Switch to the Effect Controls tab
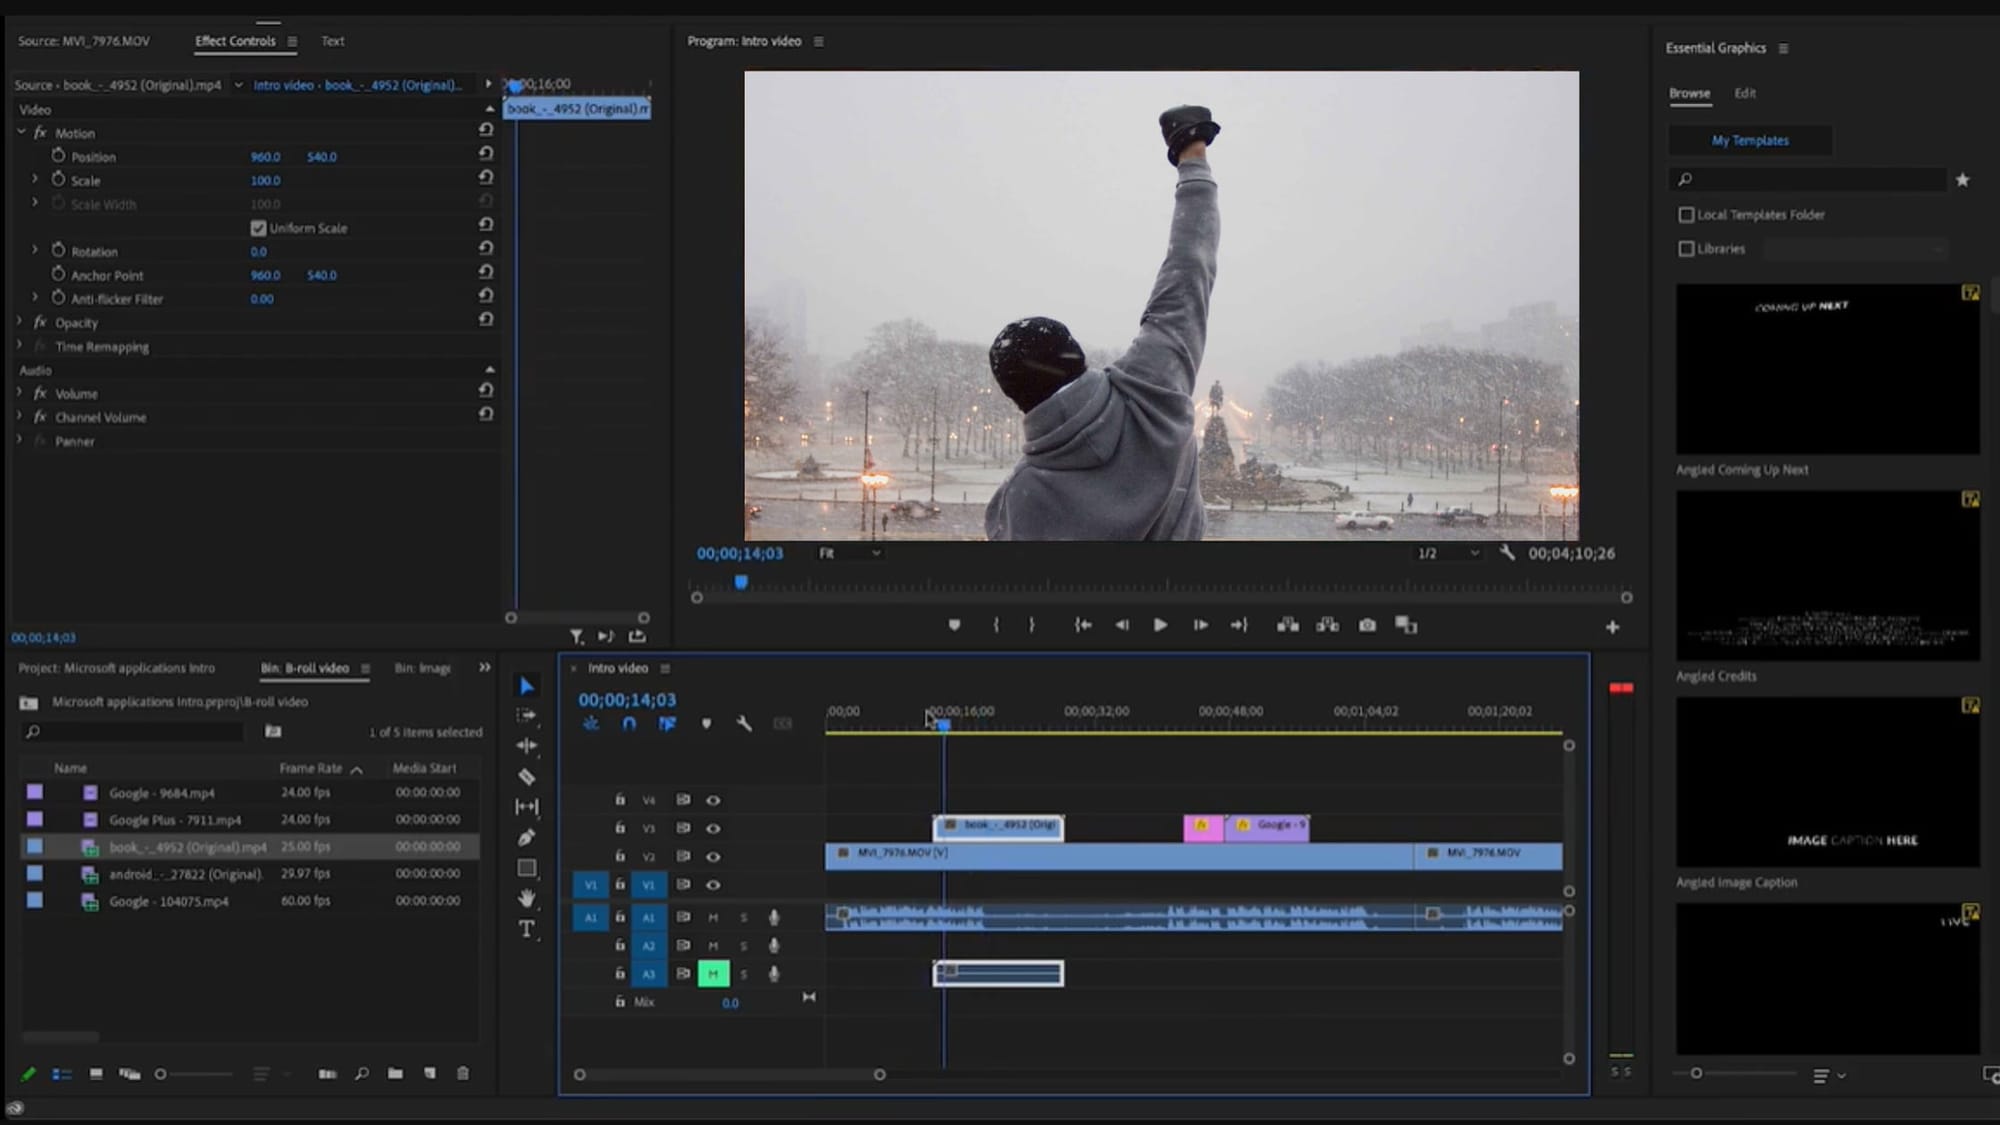Screen dimensions: 2000x1125 tap(235, 41)
